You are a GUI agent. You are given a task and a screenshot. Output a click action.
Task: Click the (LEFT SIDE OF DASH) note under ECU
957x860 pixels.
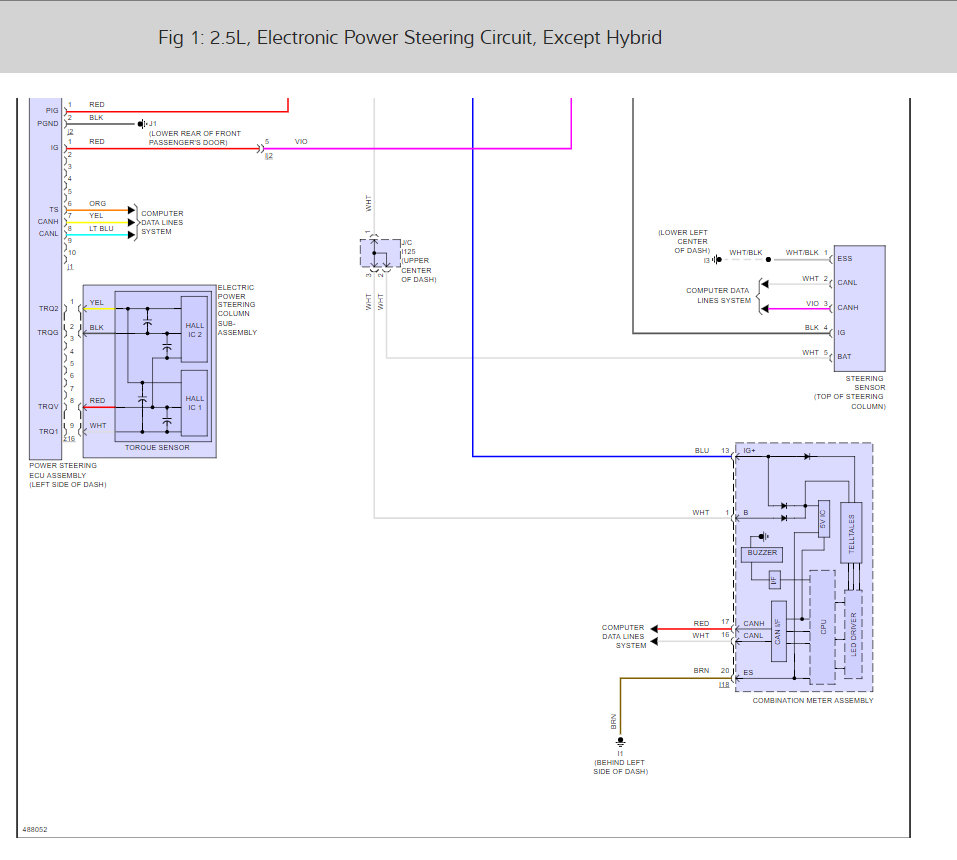[x=68, y=485]
